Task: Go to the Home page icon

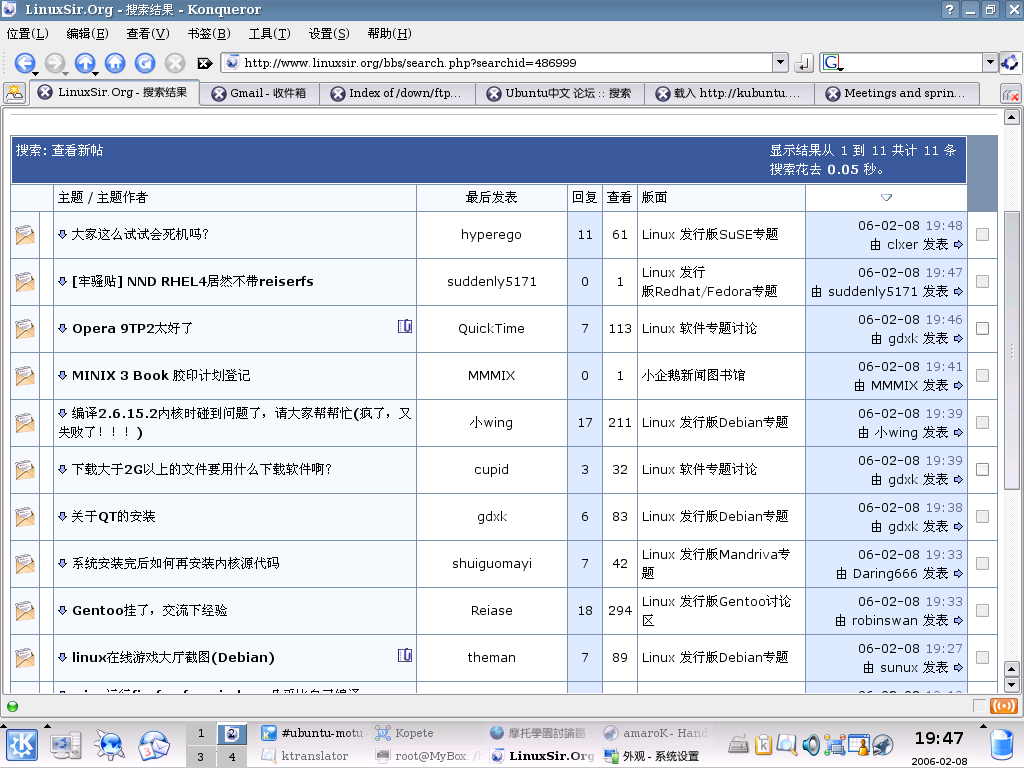Action: point(115,63)
